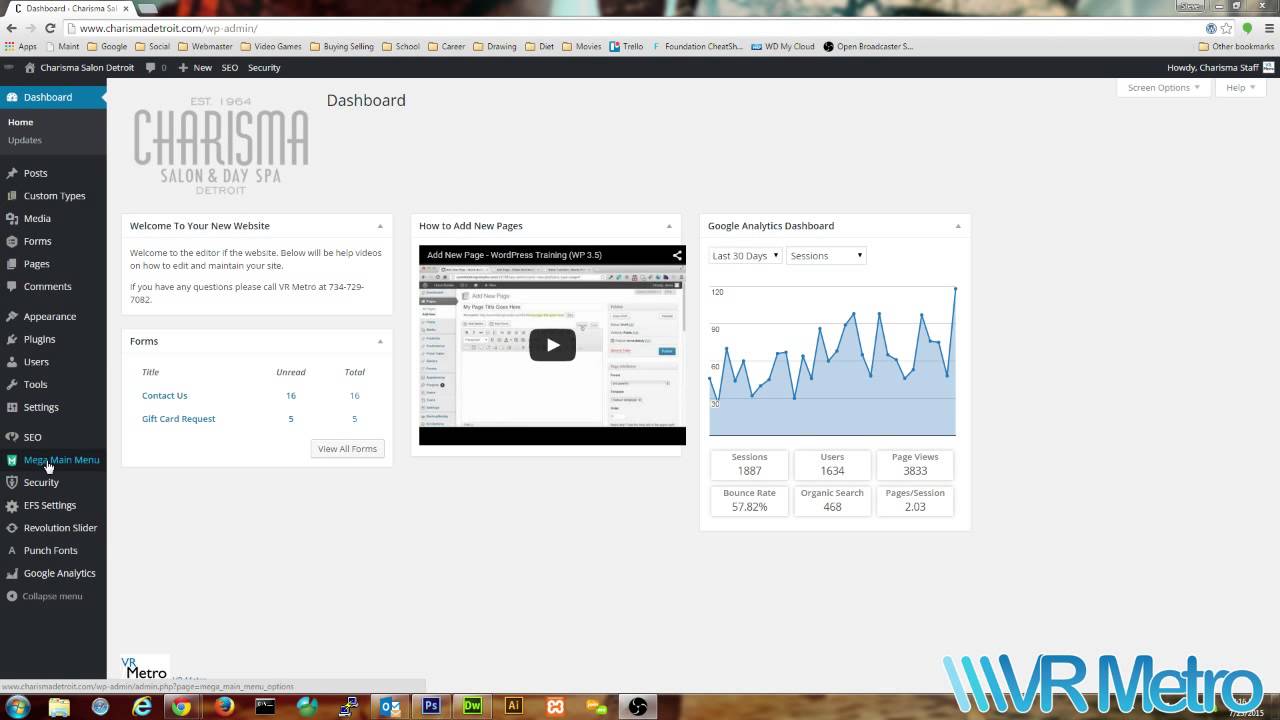
Task: Click SEO in the admin bar
Action: [x=230, y=68]
